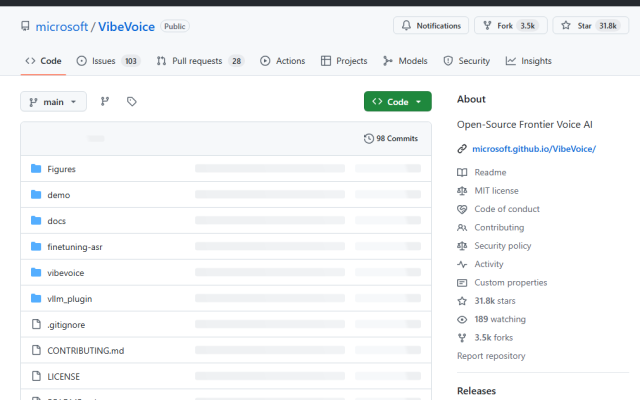
Task: Go to the Insights tab
Action: (528, 61)
